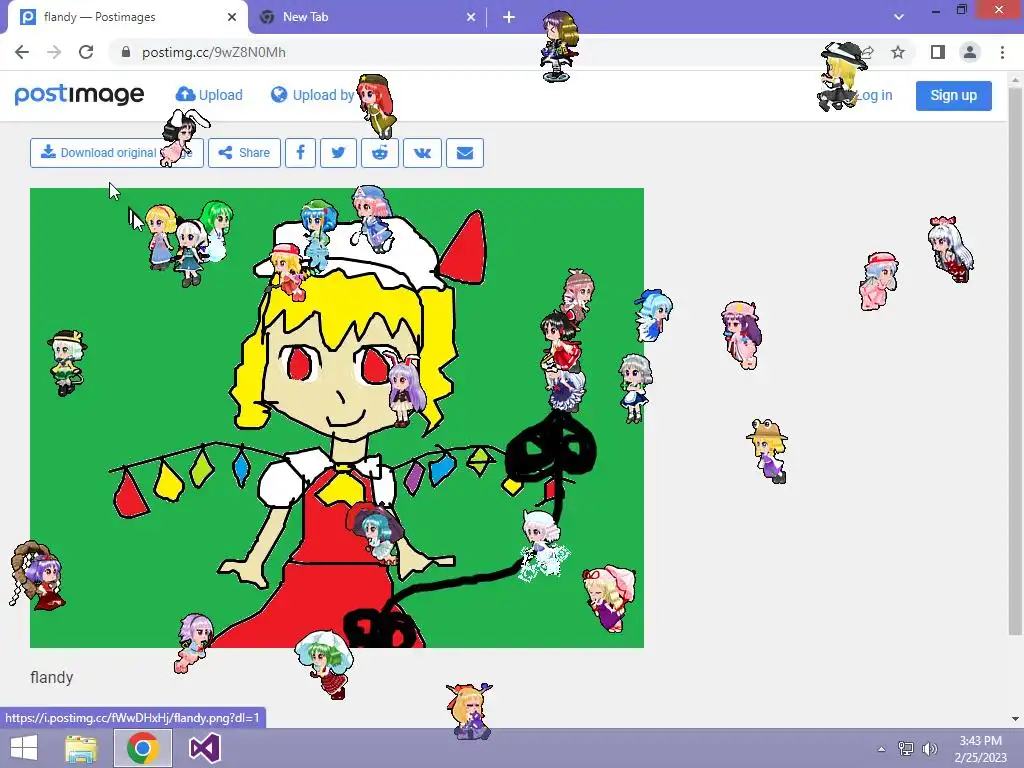Click the address bar URL
This screenshot has width=1024, height=768.
(x=214, y=52)
